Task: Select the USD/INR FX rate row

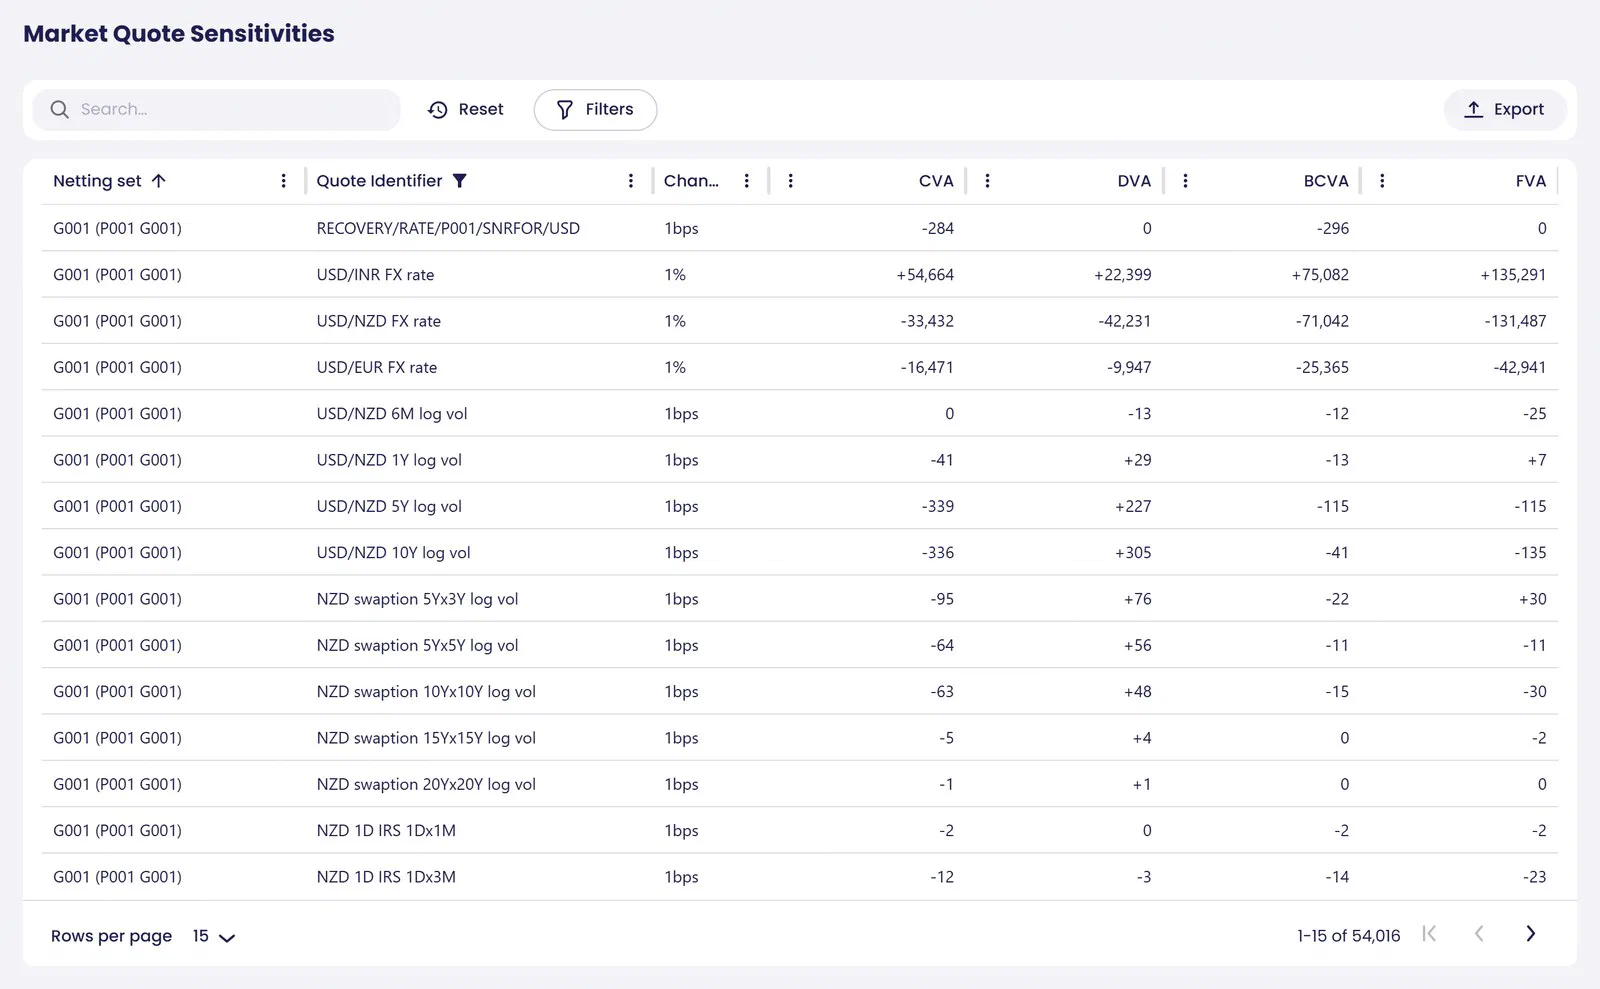Action: tap(800, 274)
